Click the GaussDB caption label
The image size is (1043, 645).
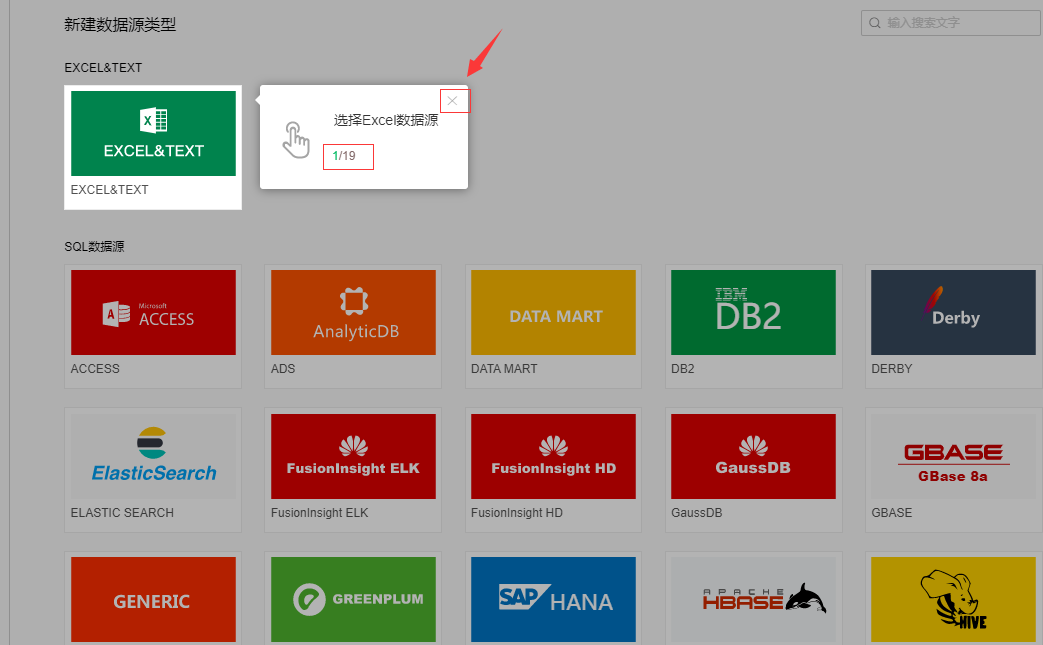(x=696, y=513)
